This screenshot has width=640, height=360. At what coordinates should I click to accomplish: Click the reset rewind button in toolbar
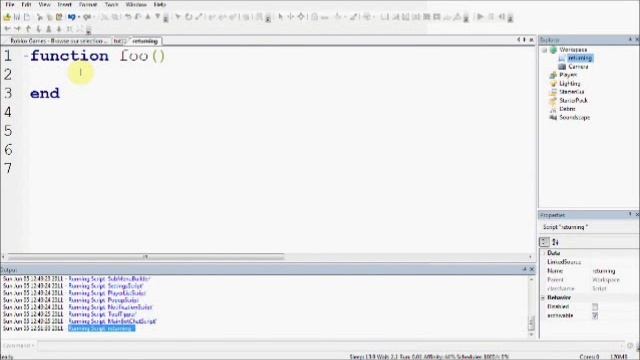502,17
